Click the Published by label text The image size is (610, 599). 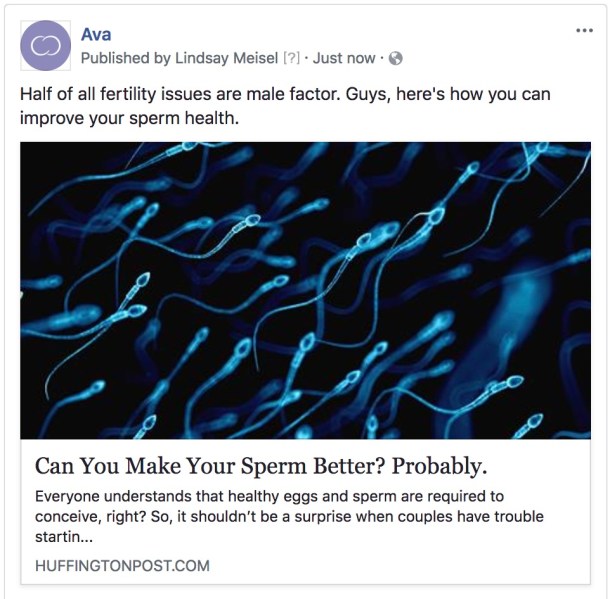tap(126, 58)
